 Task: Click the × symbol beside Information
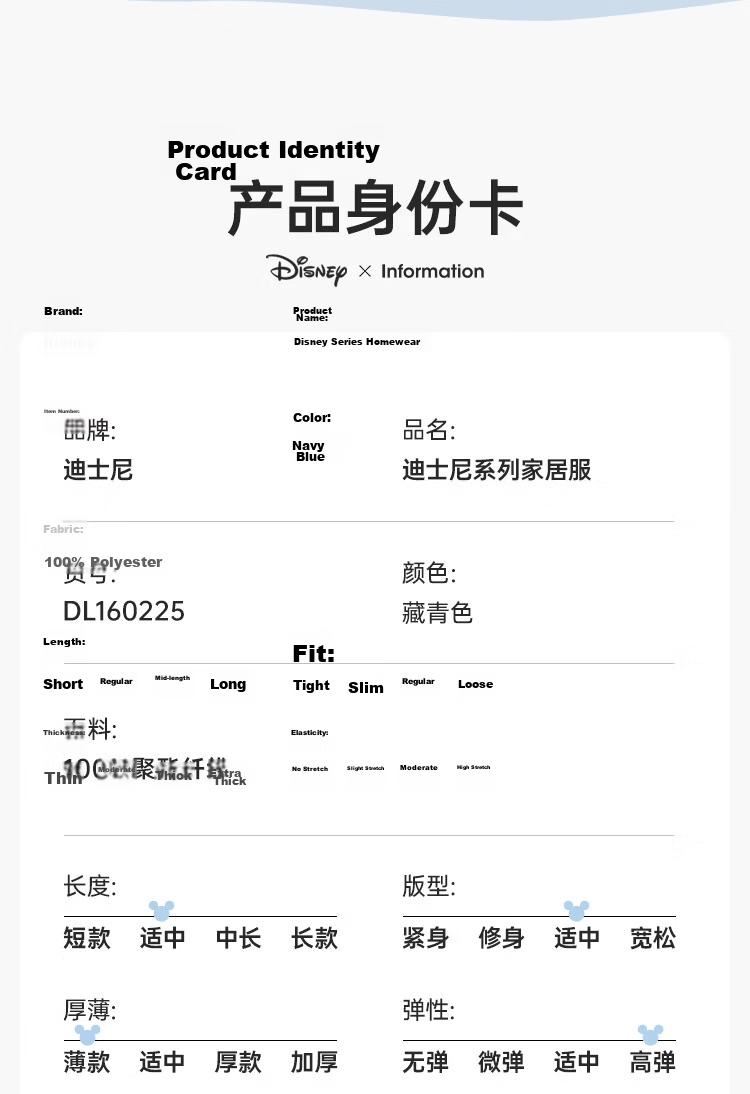pyautogui.click(x=365, y=271)
